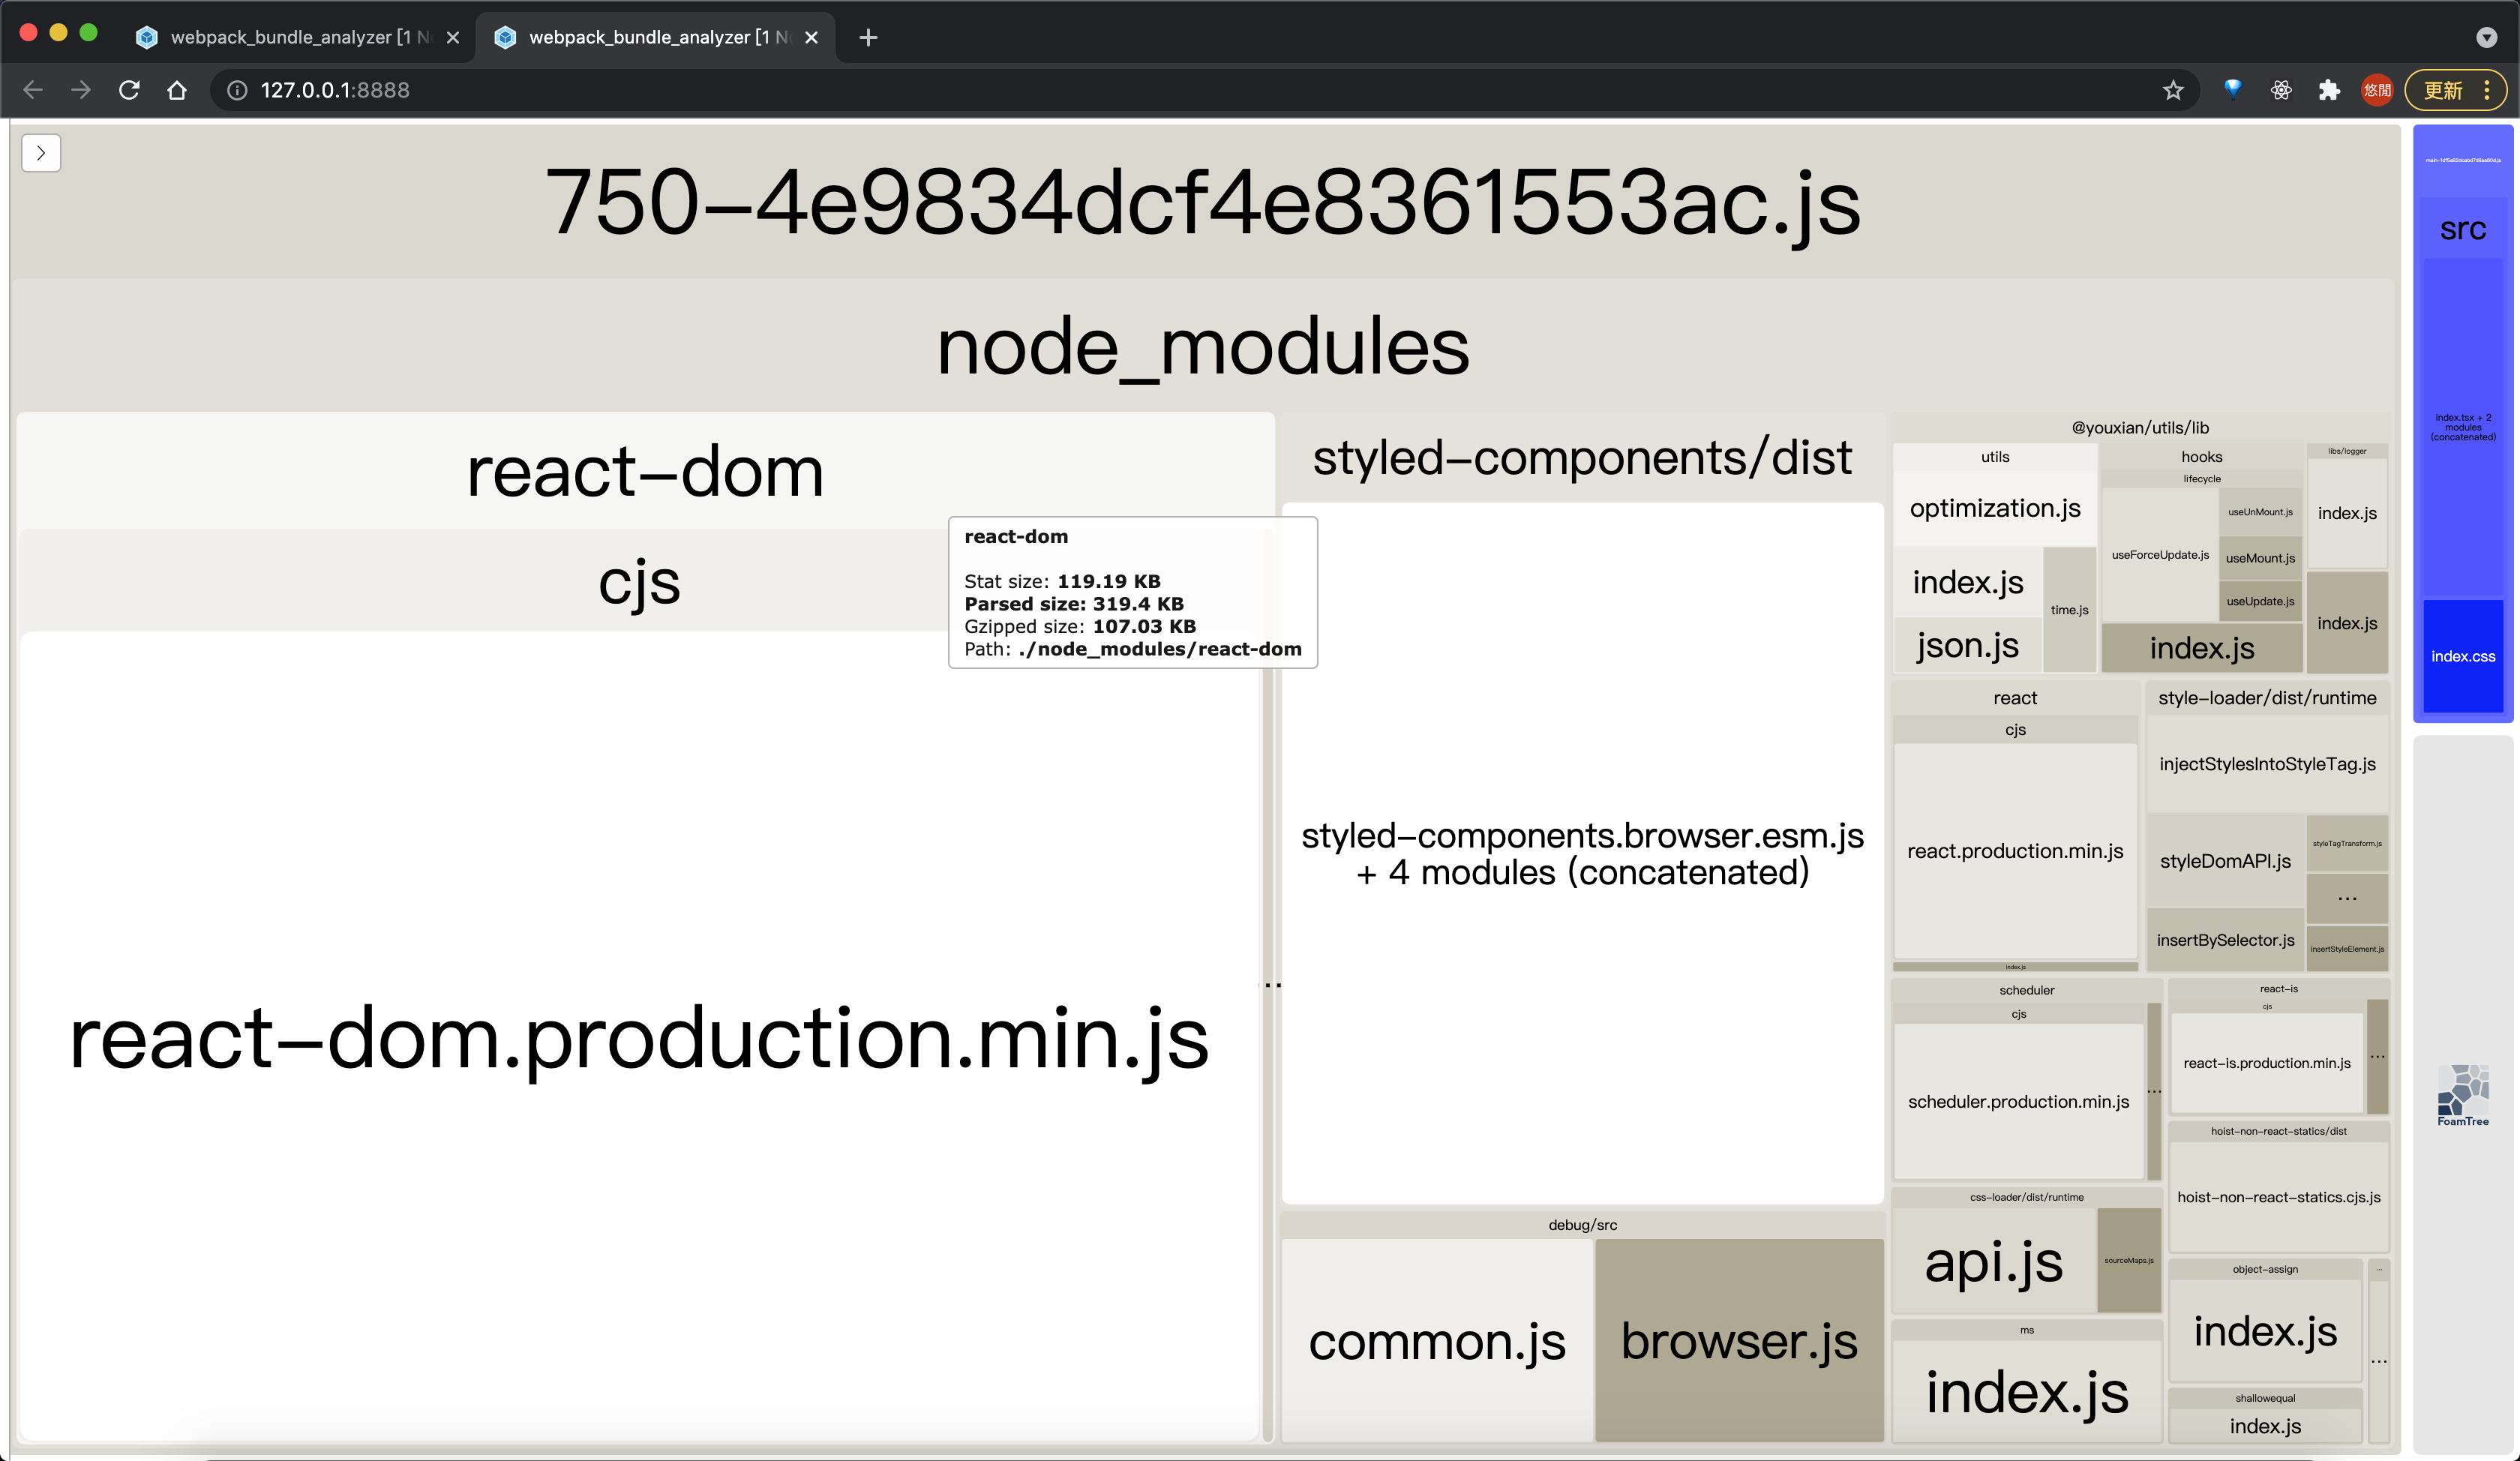Click the node_modules group label

pos(1203,346)
